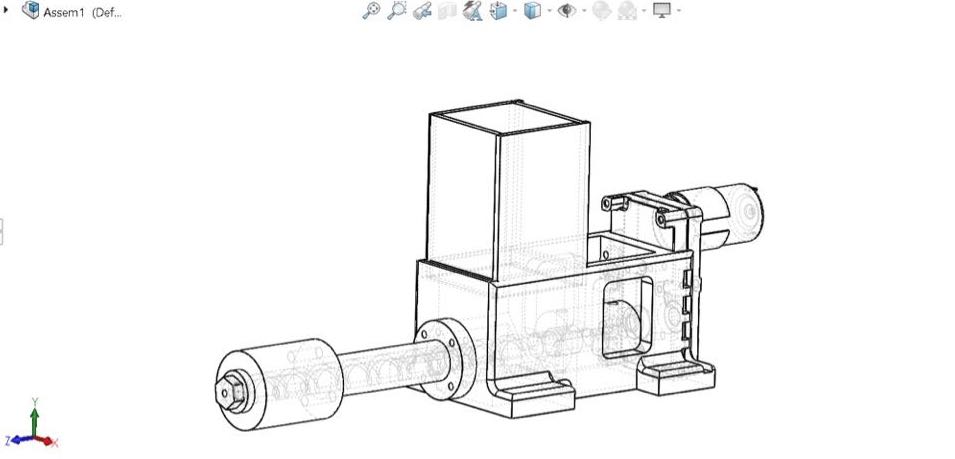Click the red X axis of the triad

point(46,441)
